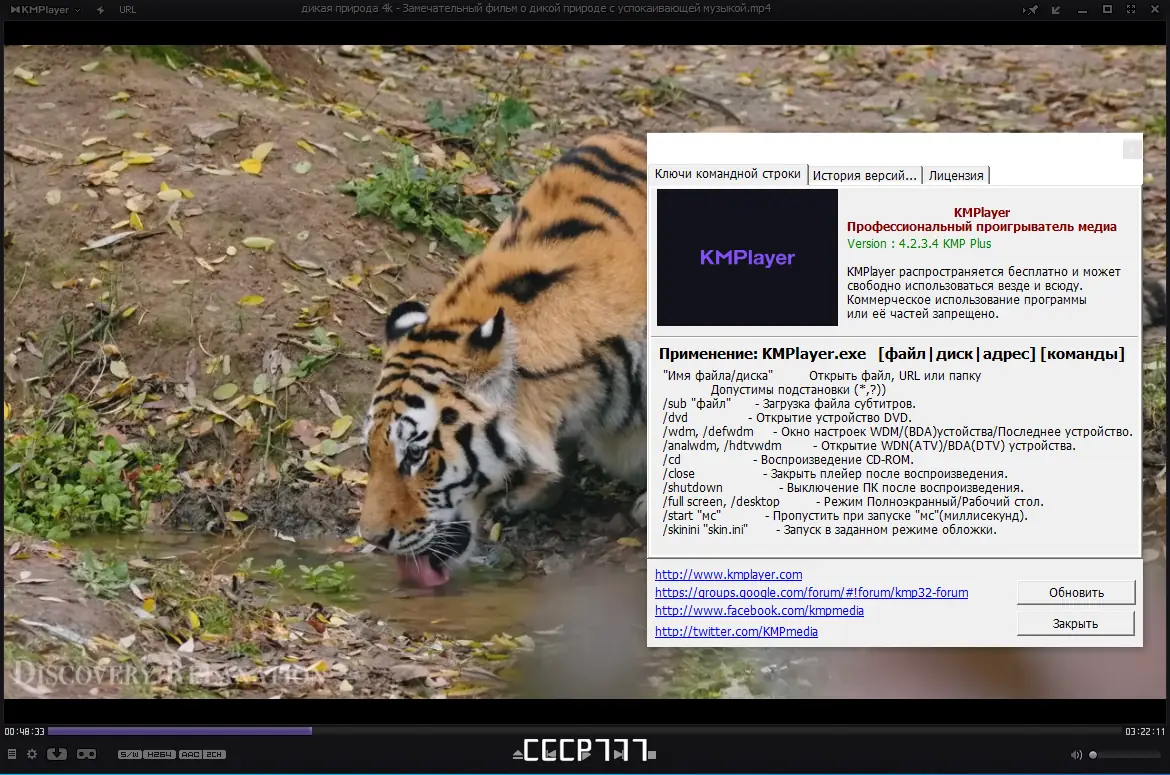Close the About dialog with corner X
1170x775 pixels.
(x=1132, y=149)
